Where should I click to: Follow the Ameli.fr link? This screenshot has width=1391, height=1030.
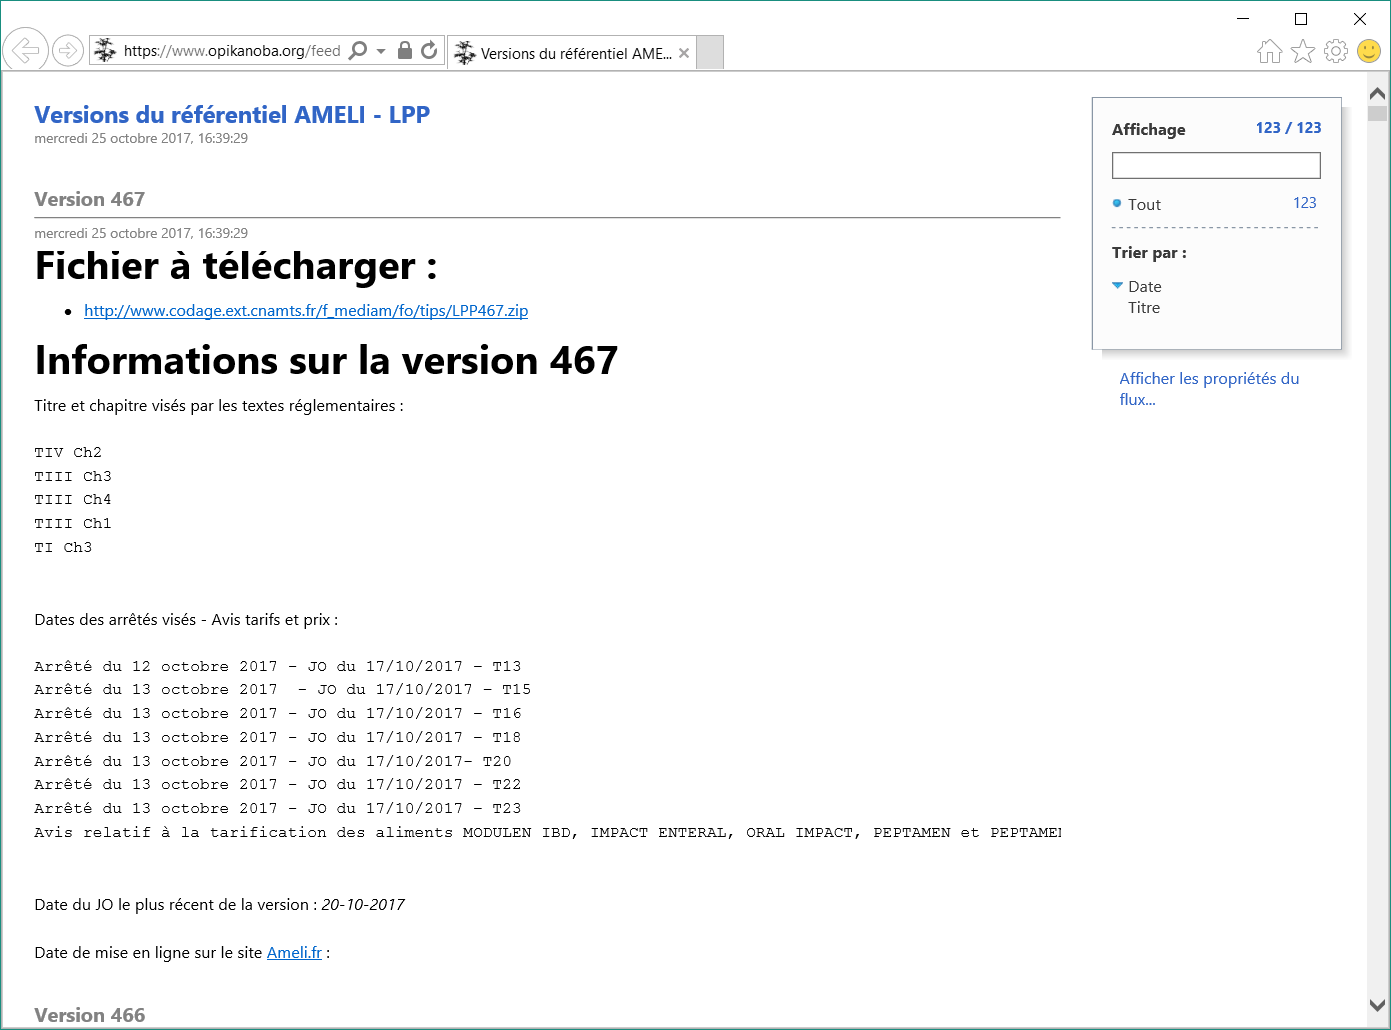coord(294,953)
